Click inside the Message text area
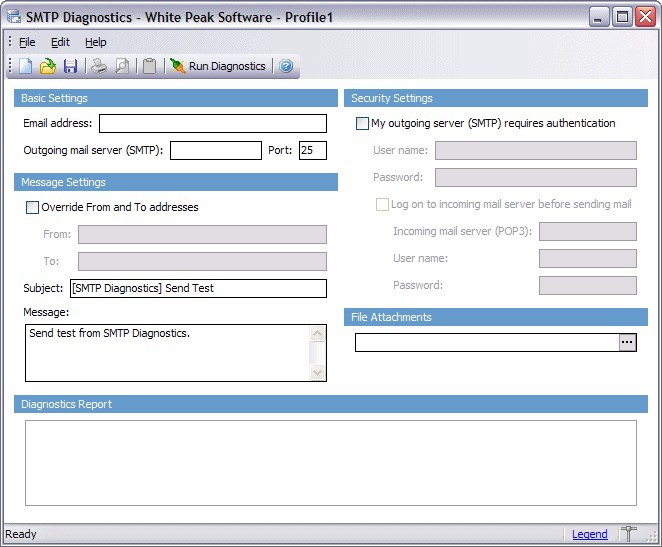662x547 pixels. 167,353
